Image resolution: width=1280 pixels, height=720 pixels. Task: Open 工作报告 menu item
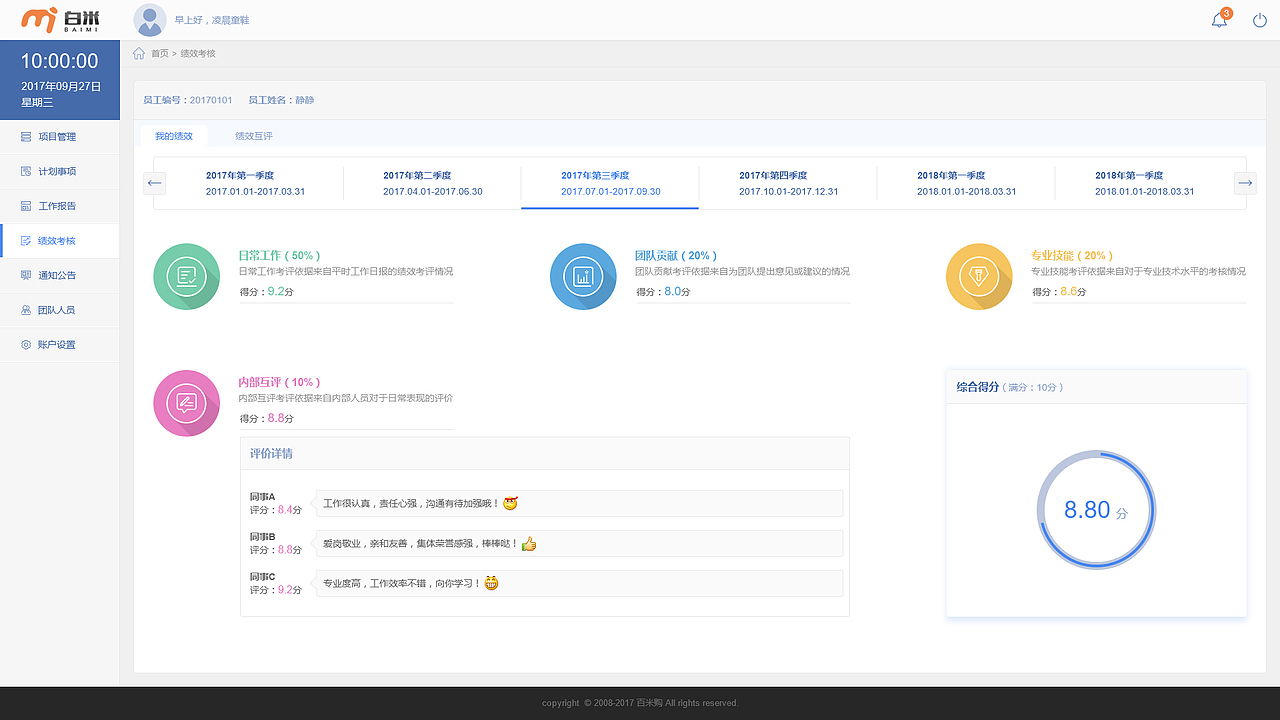(x=60, y=206)
